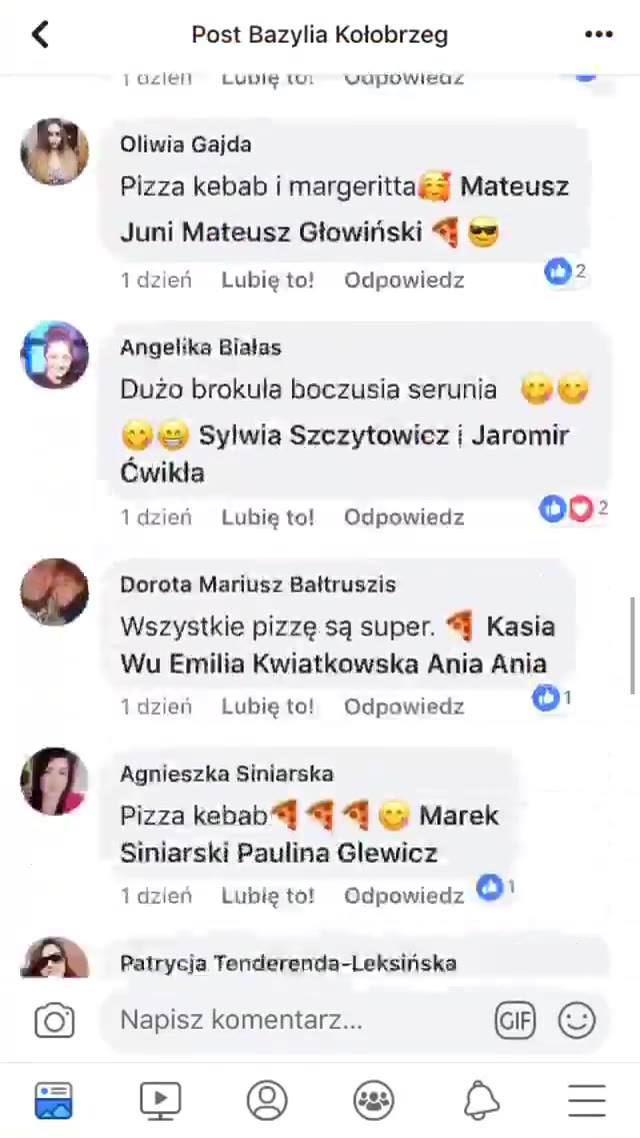Reply to Dorota Mariusz Bałtruszis's comment with Odpowiedz
Screen dimensions: 640x1138
(x=404, y=706)
